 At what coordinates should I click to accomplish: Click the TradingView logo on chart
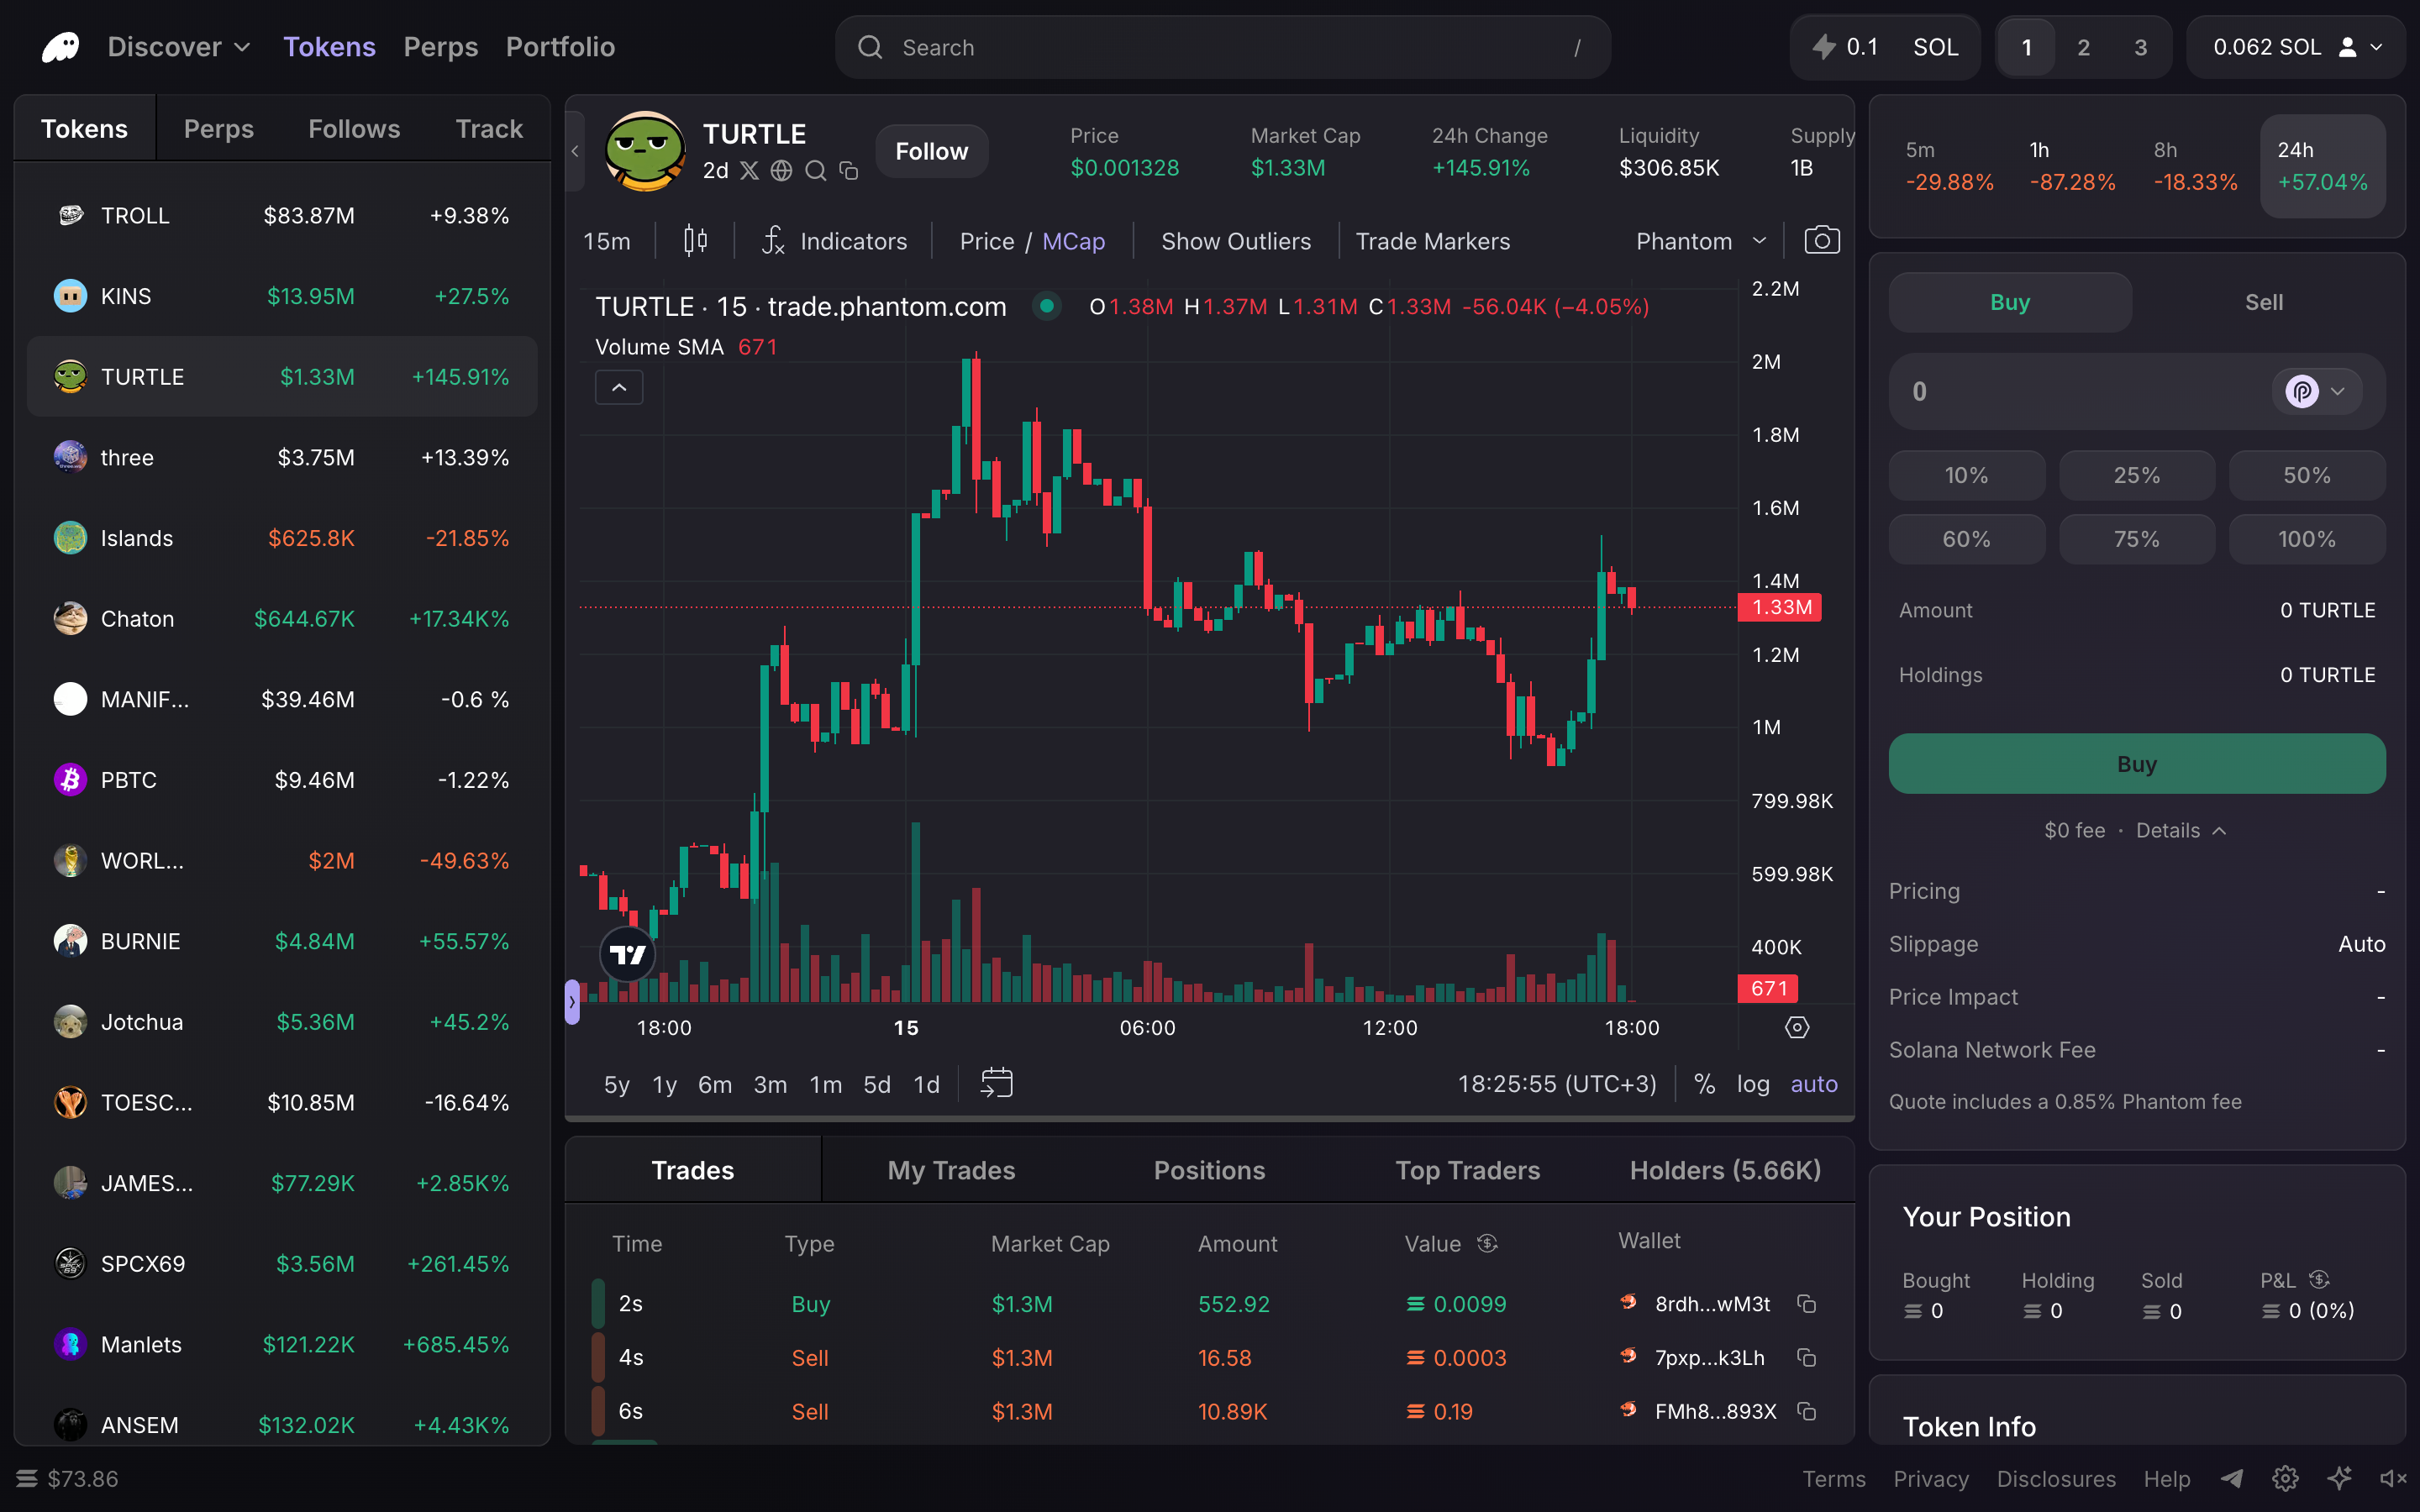[628, 954]
